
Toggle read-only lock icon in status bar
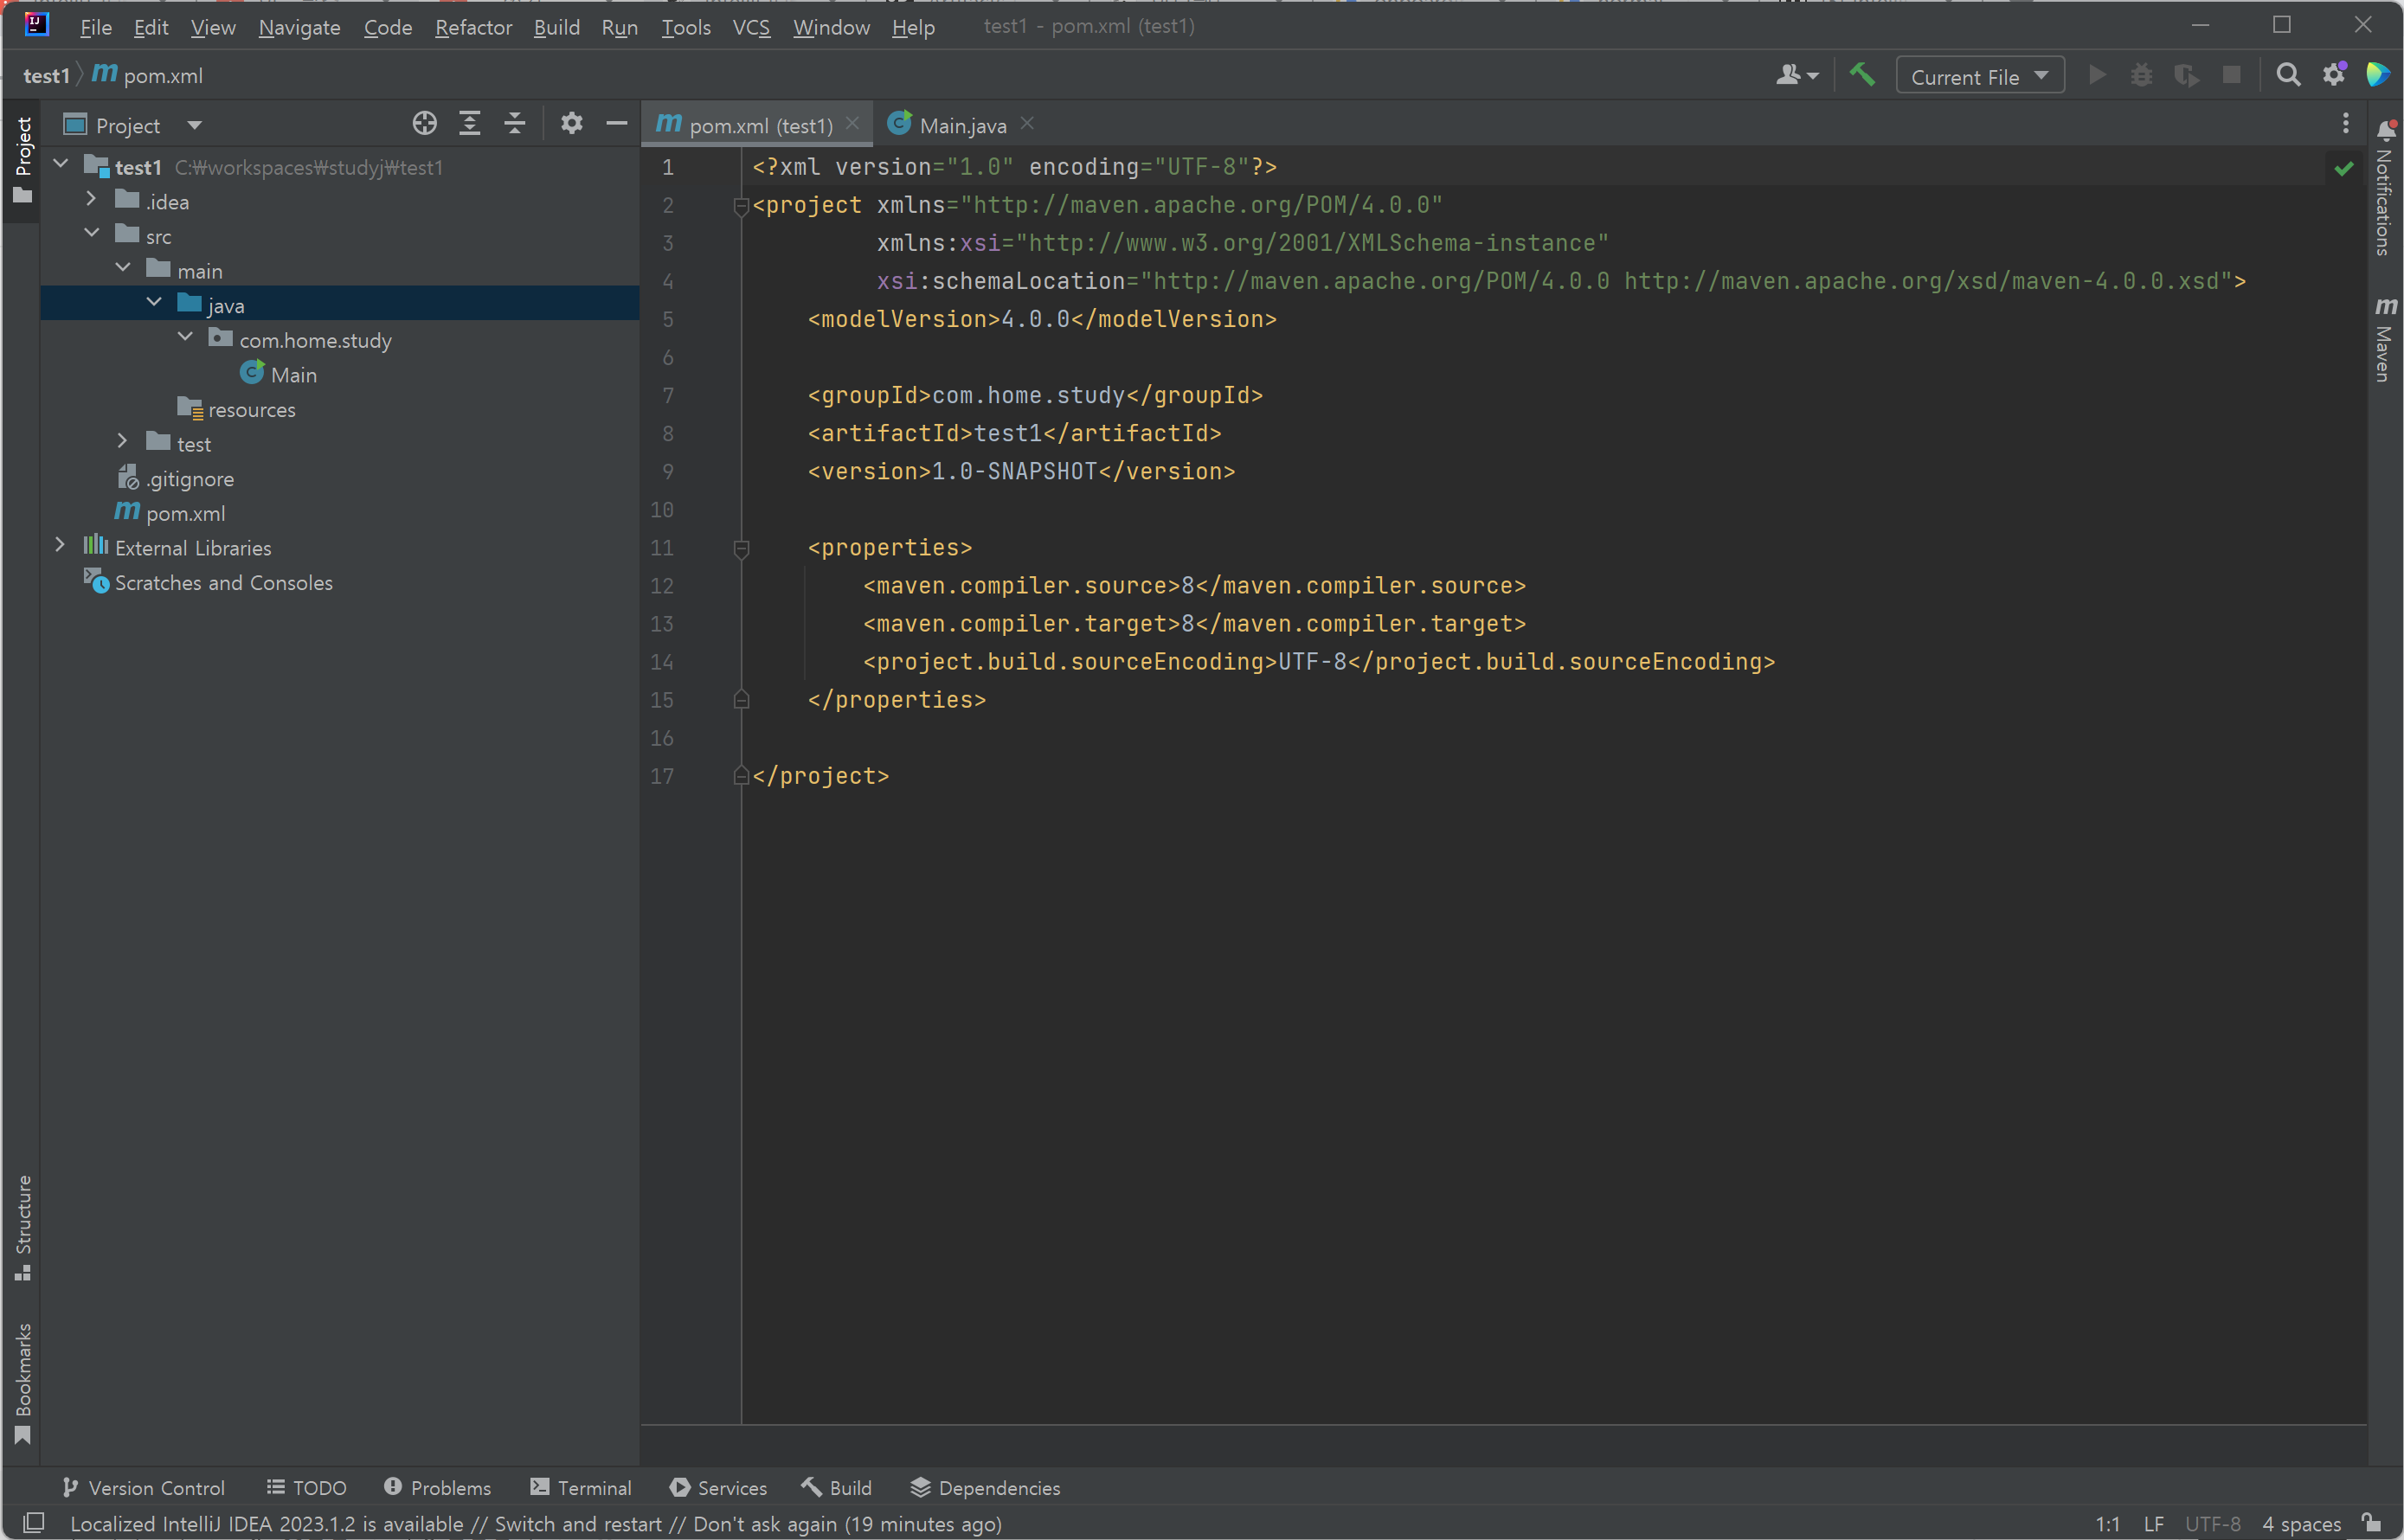click(2371, 1523)
